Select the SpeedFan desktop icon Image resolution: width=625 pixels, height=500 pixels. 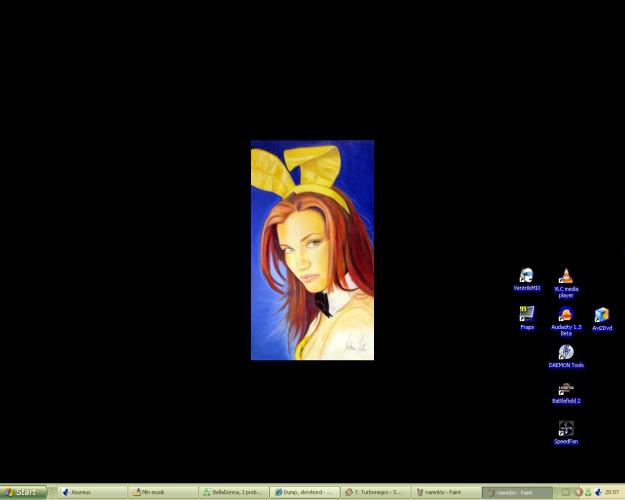pos(566,433)
